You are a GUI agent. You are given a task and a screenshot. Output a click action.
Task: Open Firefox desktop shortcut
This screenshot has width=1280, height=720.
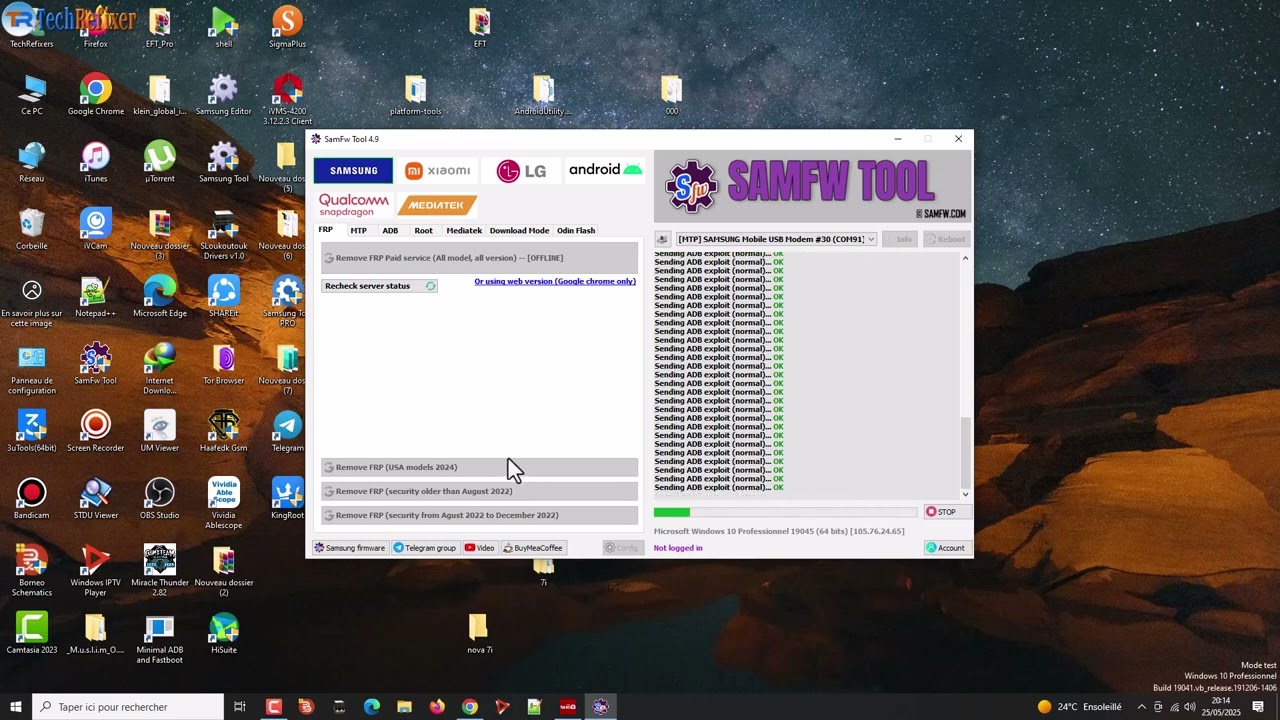(x=96, y=28)
